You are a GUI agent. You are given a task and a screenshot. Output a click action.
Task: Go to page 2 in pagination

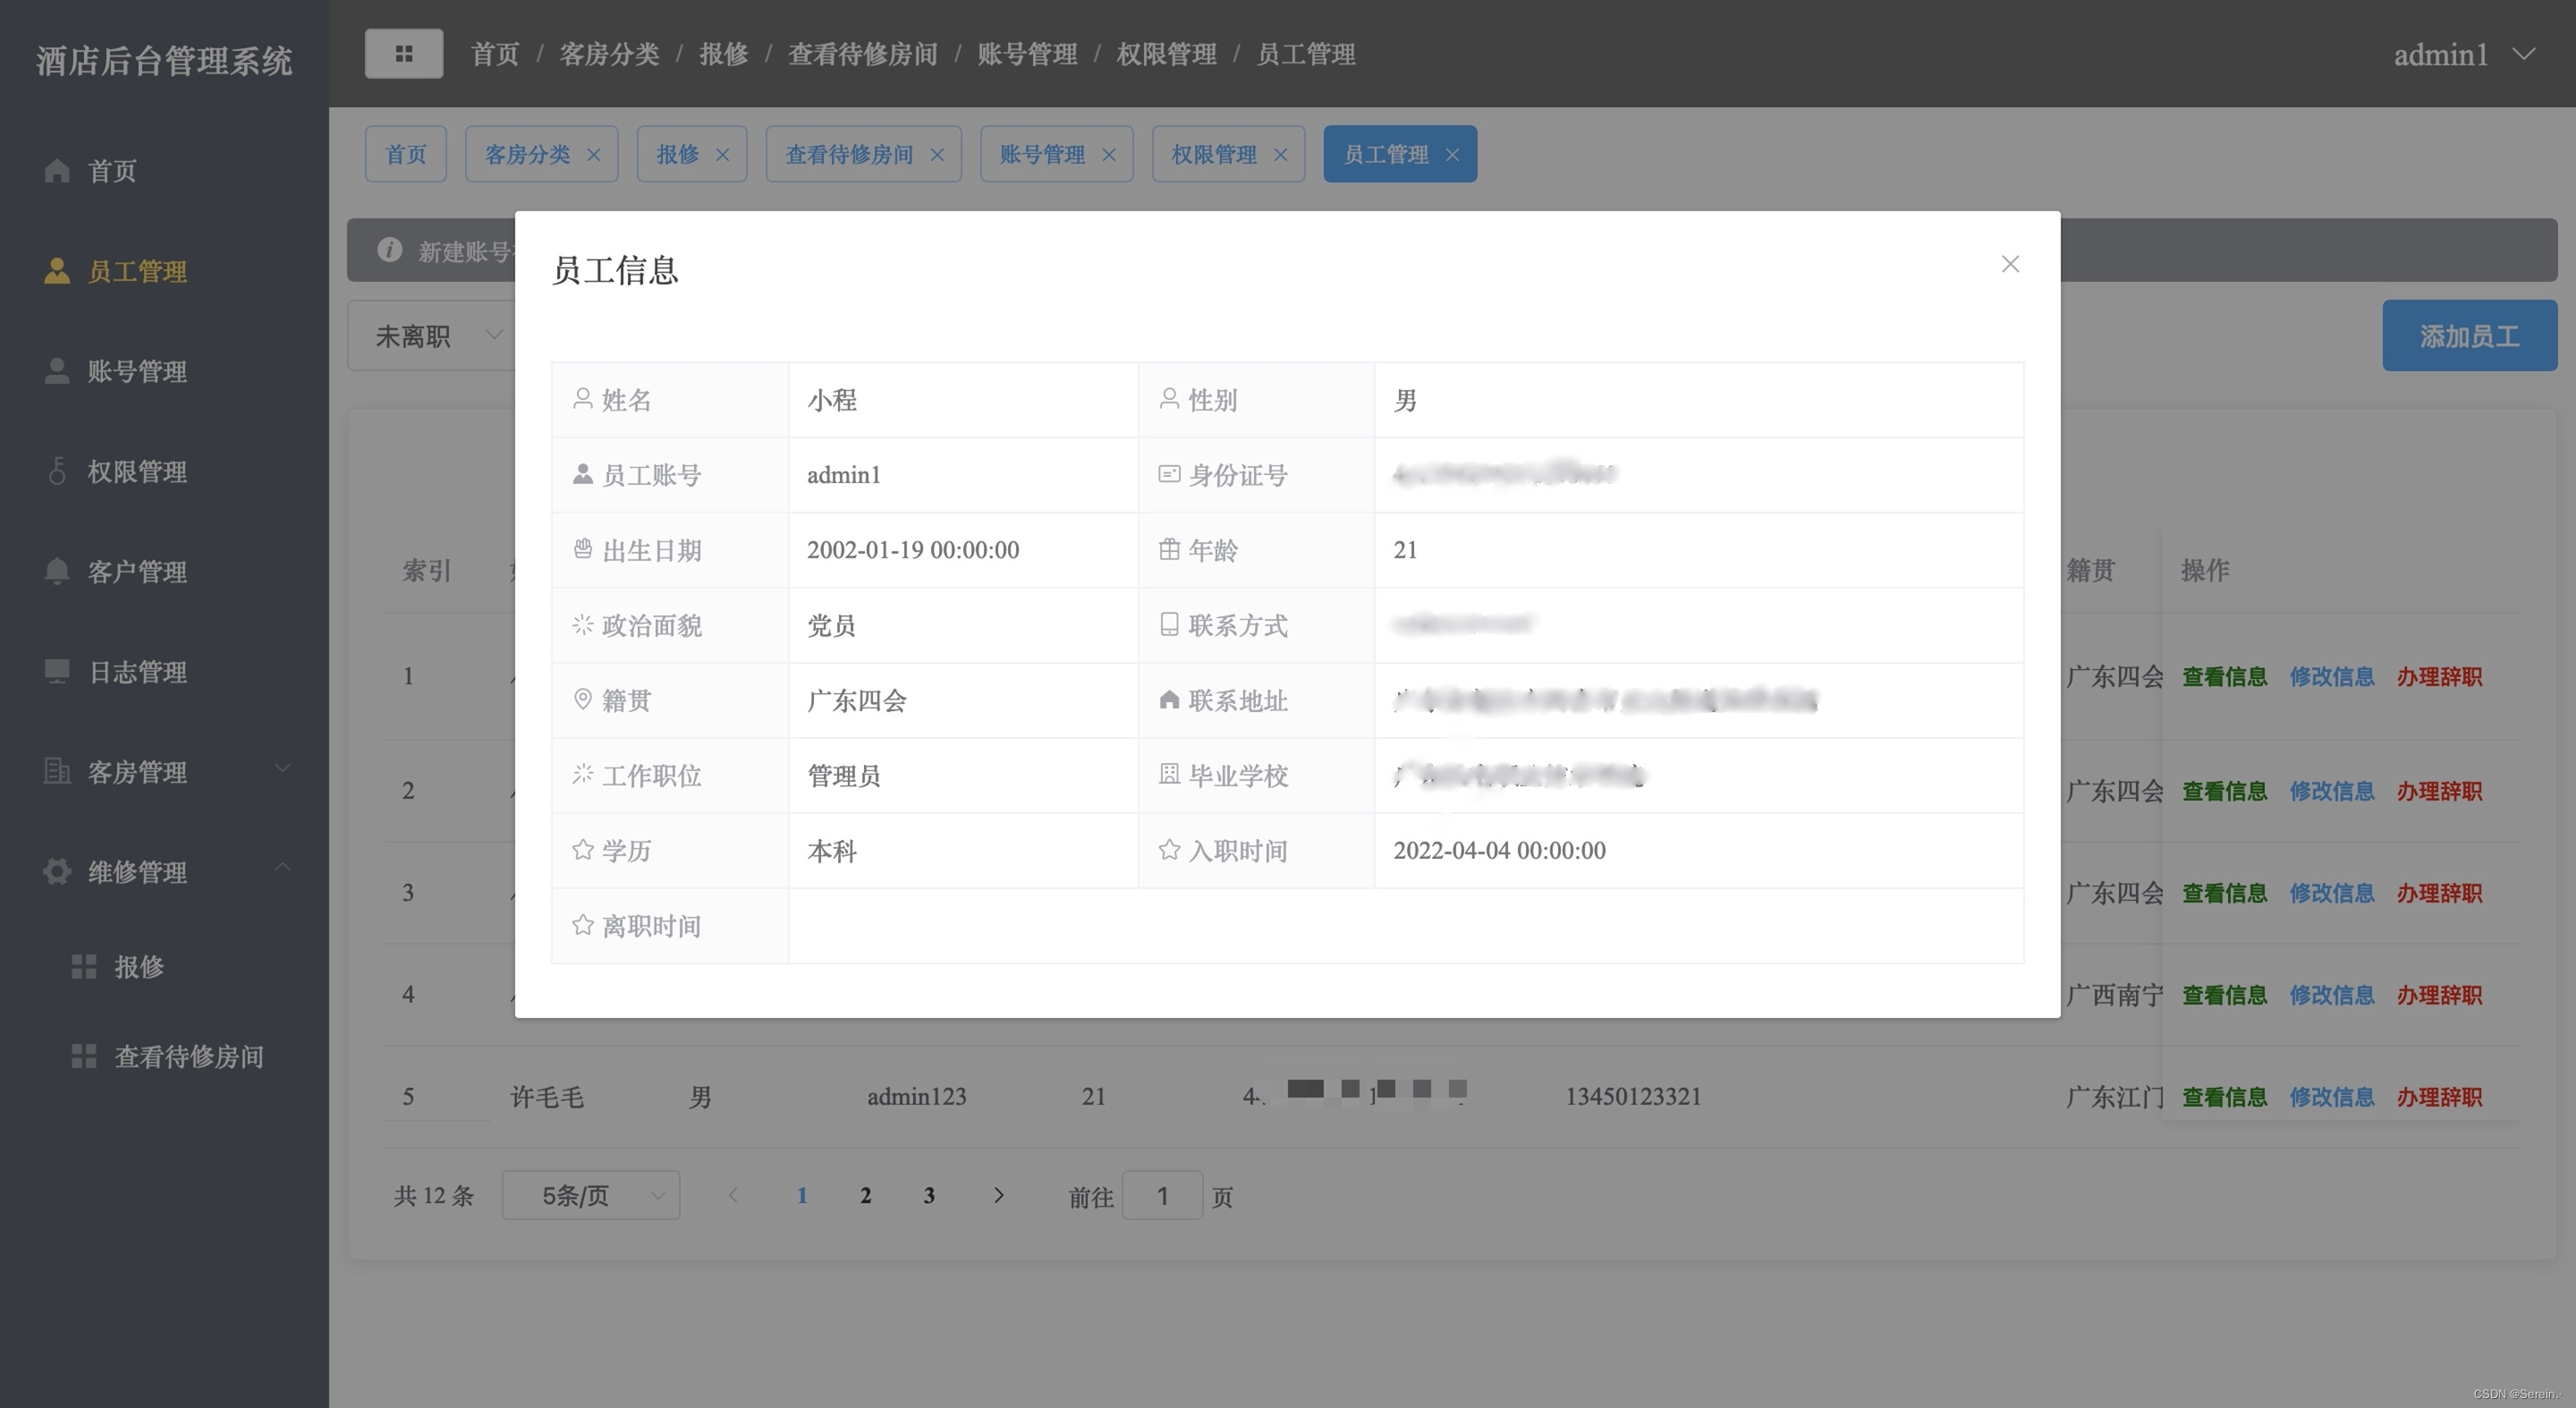pyautogui.click(x=865, y=1195)
